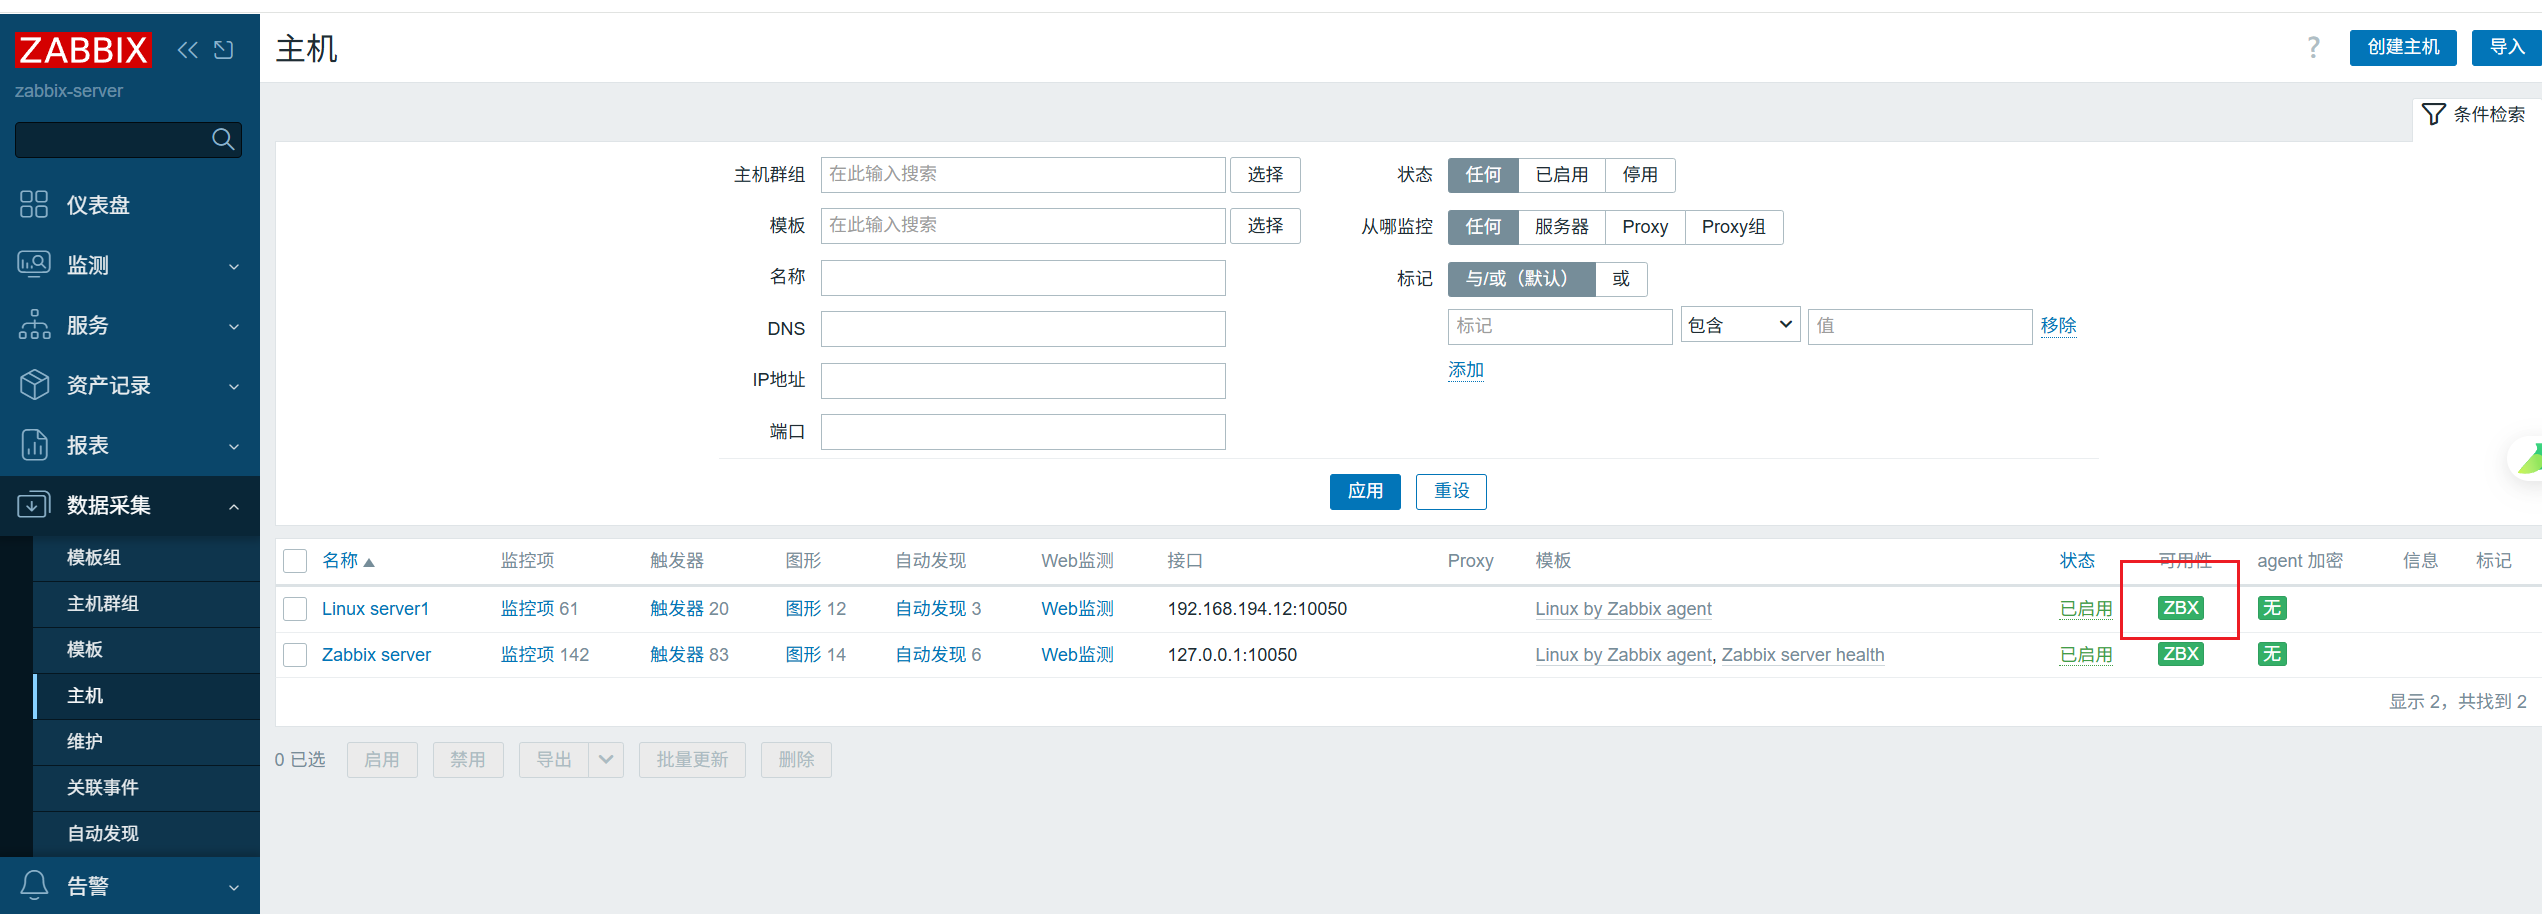Viewport: 2542px width, 914px height.
Task: Click the 服务 services icon
Action: coord(34,325)
